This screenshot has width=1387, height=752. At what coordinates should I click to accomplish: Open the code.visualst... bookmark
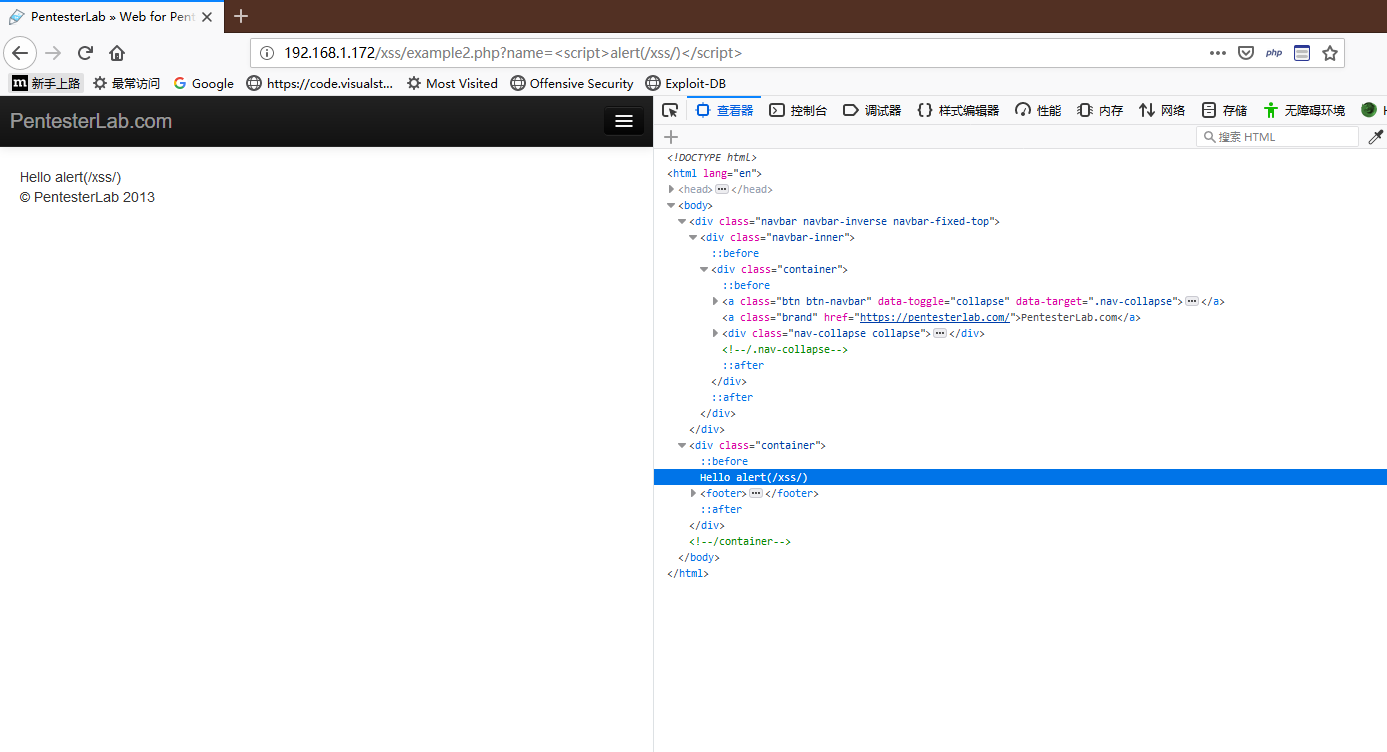coord(320,83)
